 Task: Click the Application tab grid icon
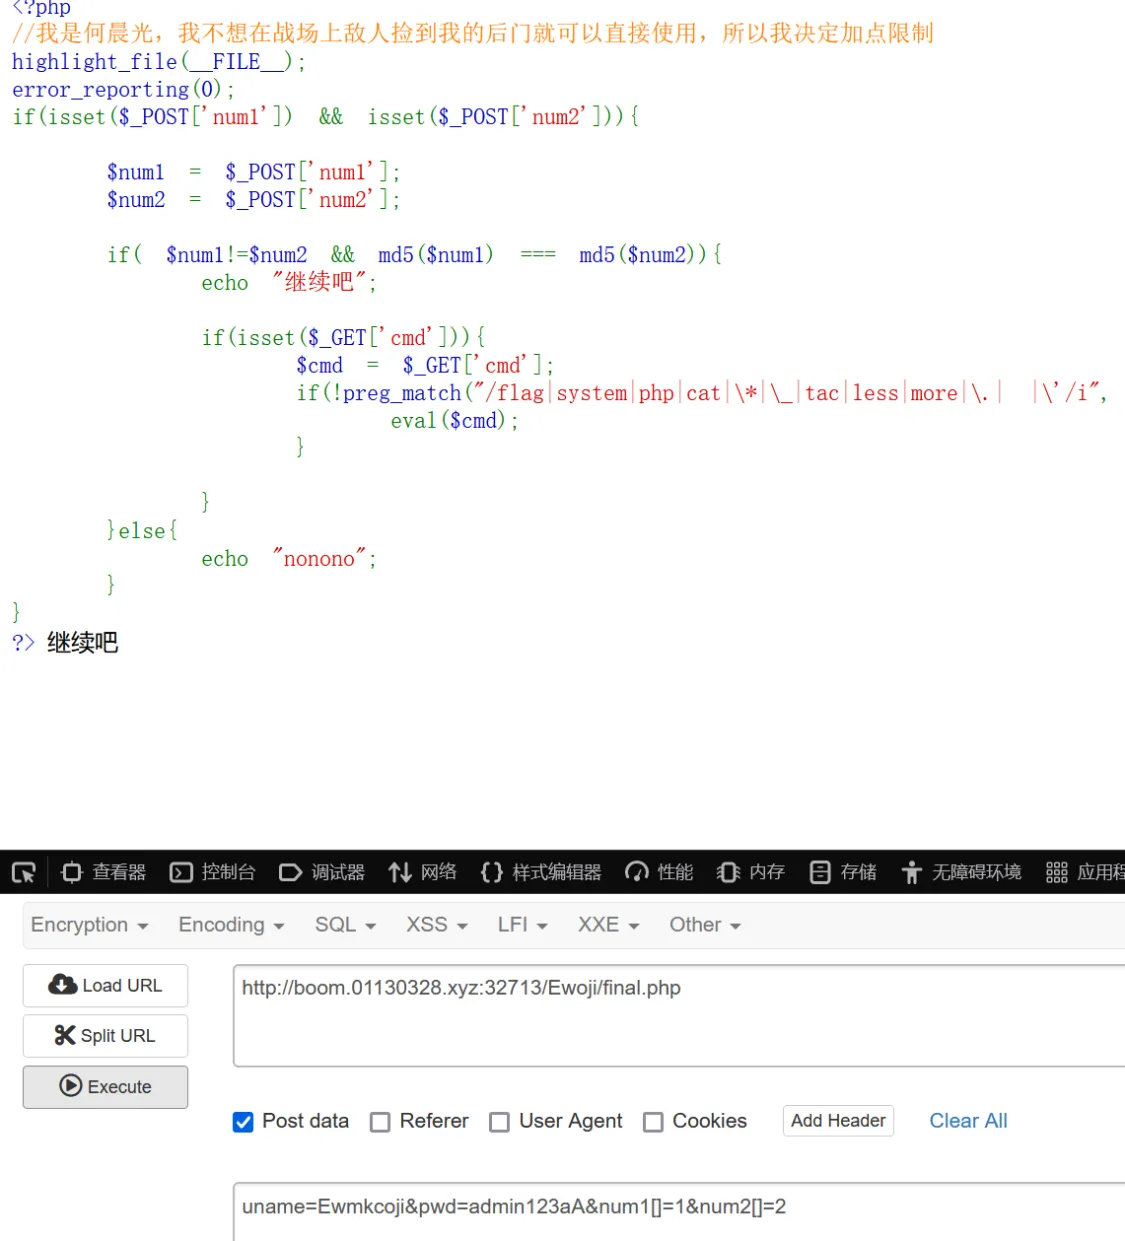1057,872
